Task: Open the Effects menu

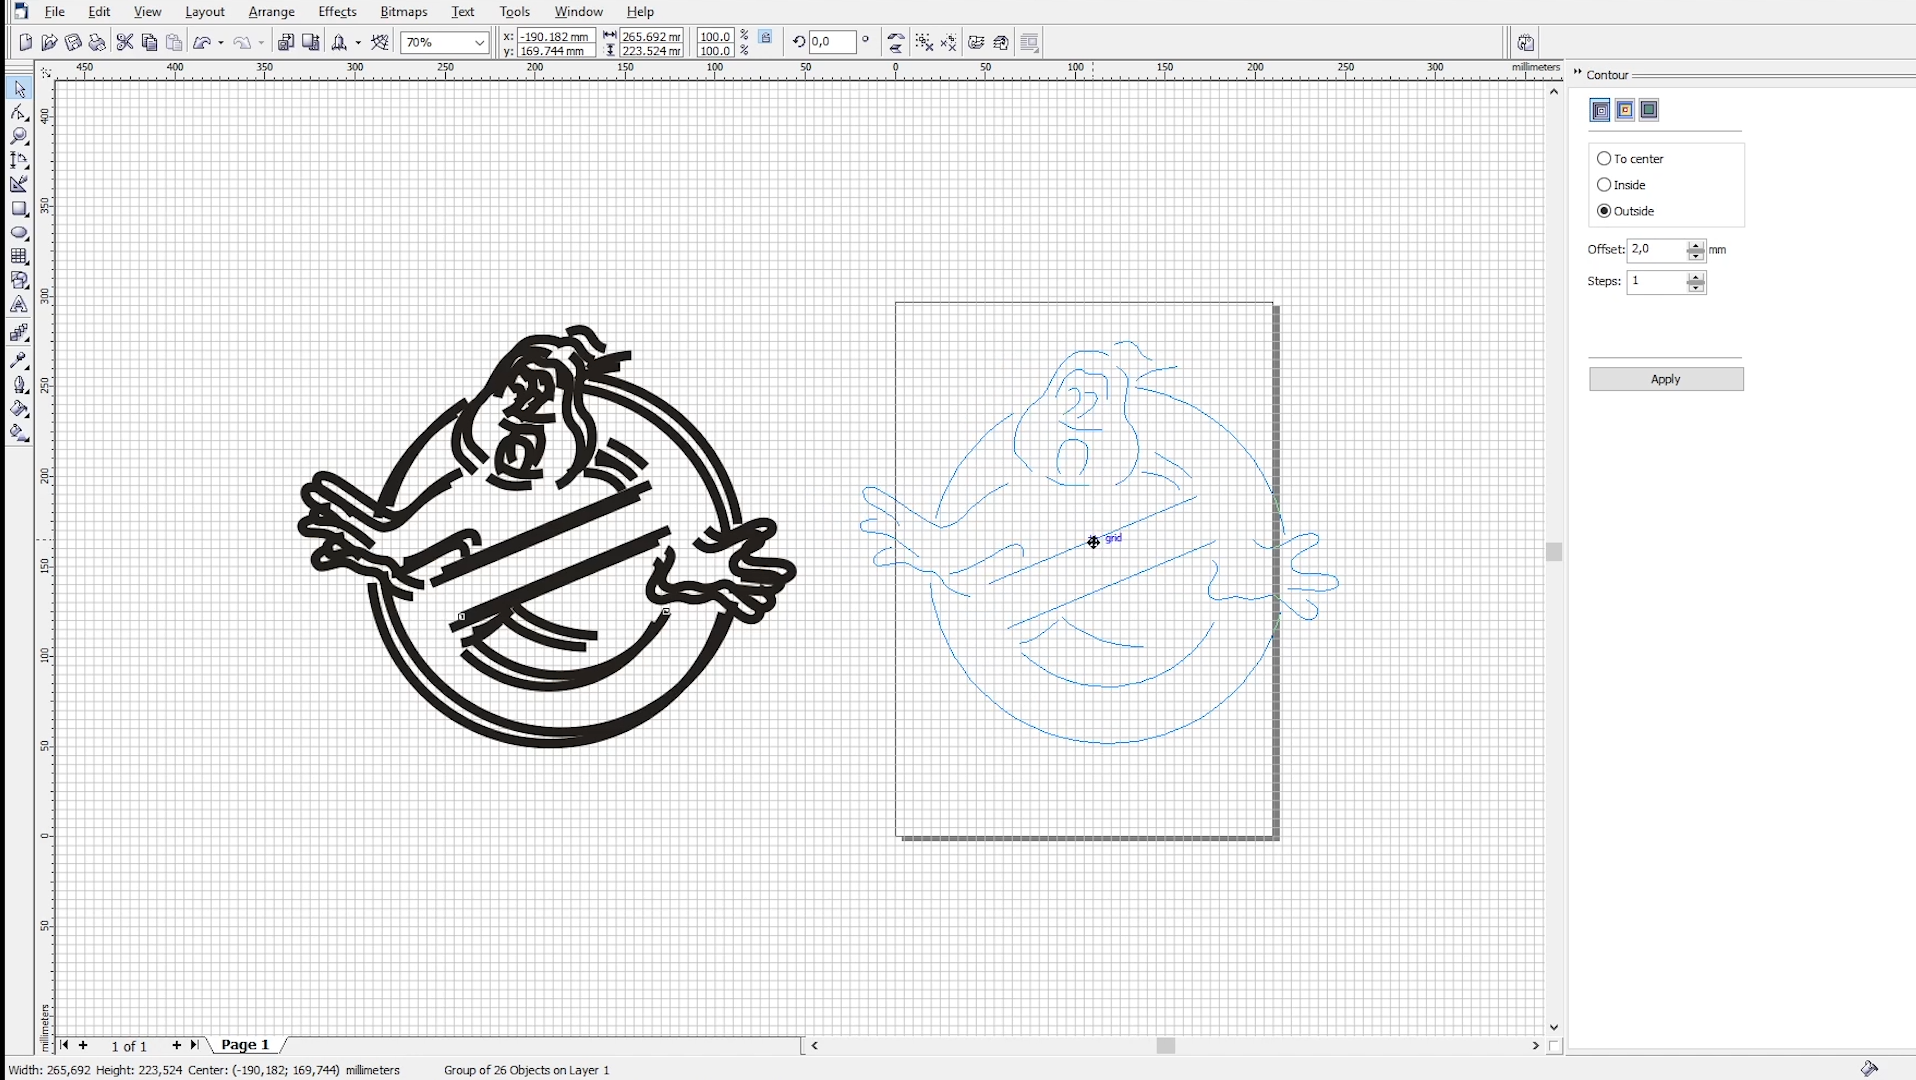Action: click(337, 11)
